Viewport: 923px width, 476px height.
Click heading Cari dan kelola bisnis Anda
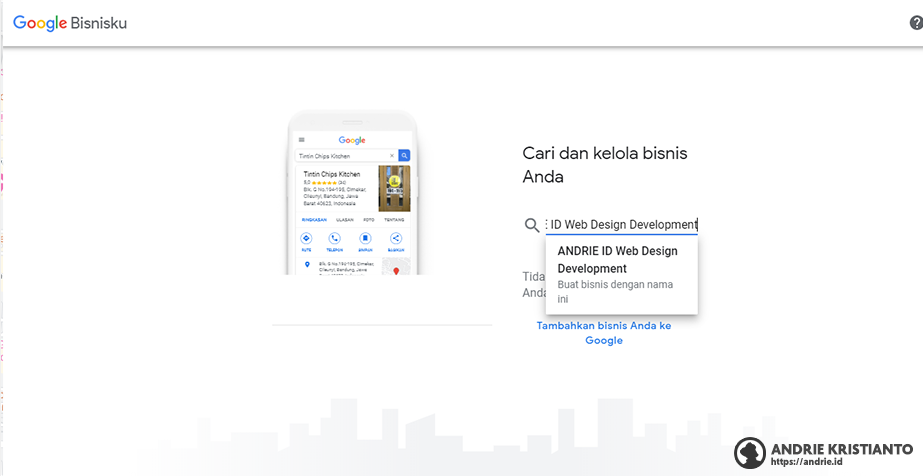pos(605,165)
